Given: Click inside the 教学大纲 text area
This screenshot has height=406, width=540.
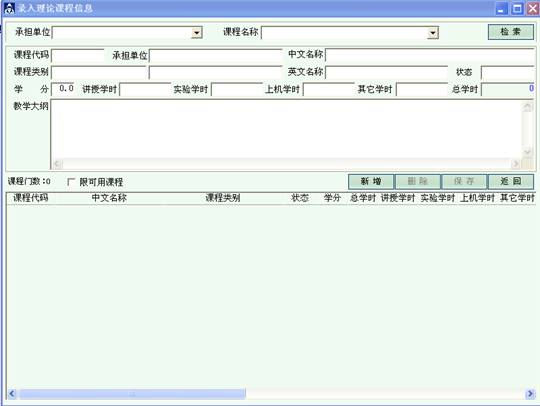Looking at the screenshot, I should click(286, 129).
